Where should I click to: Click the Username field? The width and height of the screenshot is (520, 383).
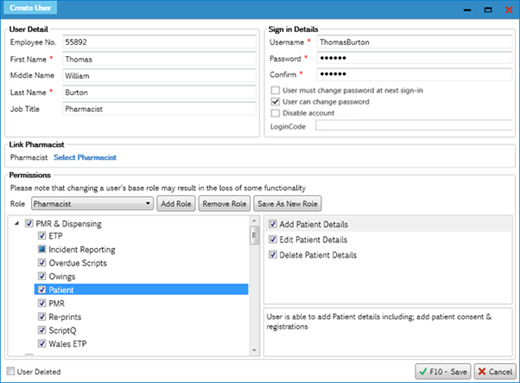(414, 42)
